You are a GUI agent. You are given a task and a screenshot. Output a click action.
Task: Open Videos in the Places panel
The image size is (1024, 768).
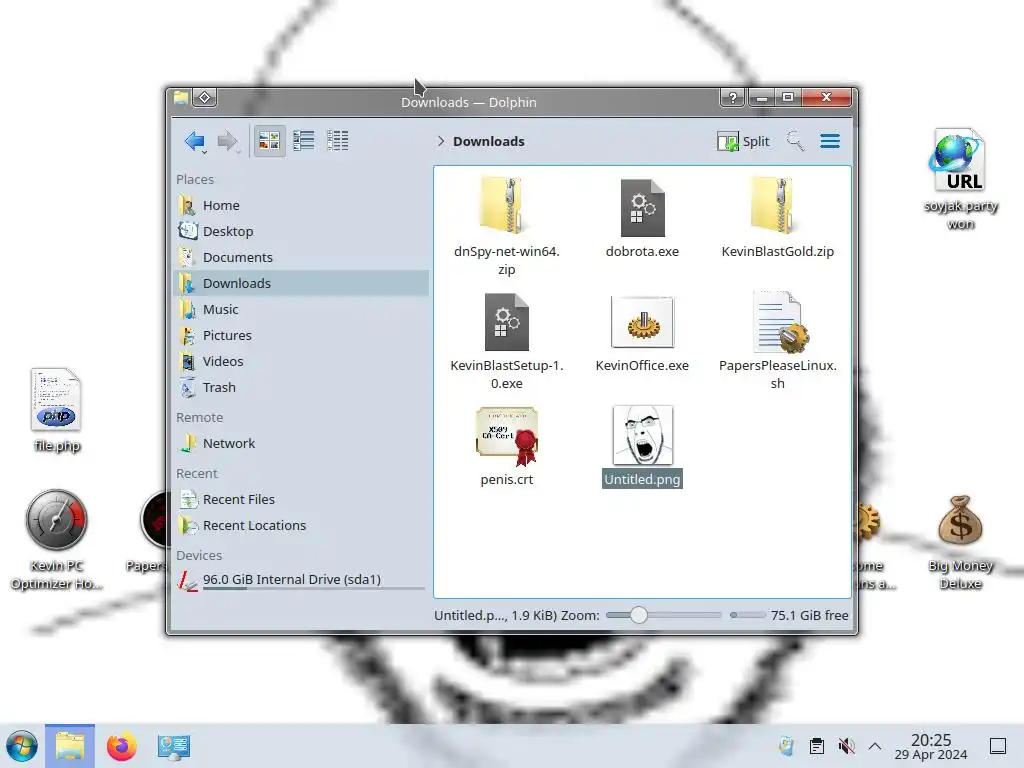click(302, 361)
